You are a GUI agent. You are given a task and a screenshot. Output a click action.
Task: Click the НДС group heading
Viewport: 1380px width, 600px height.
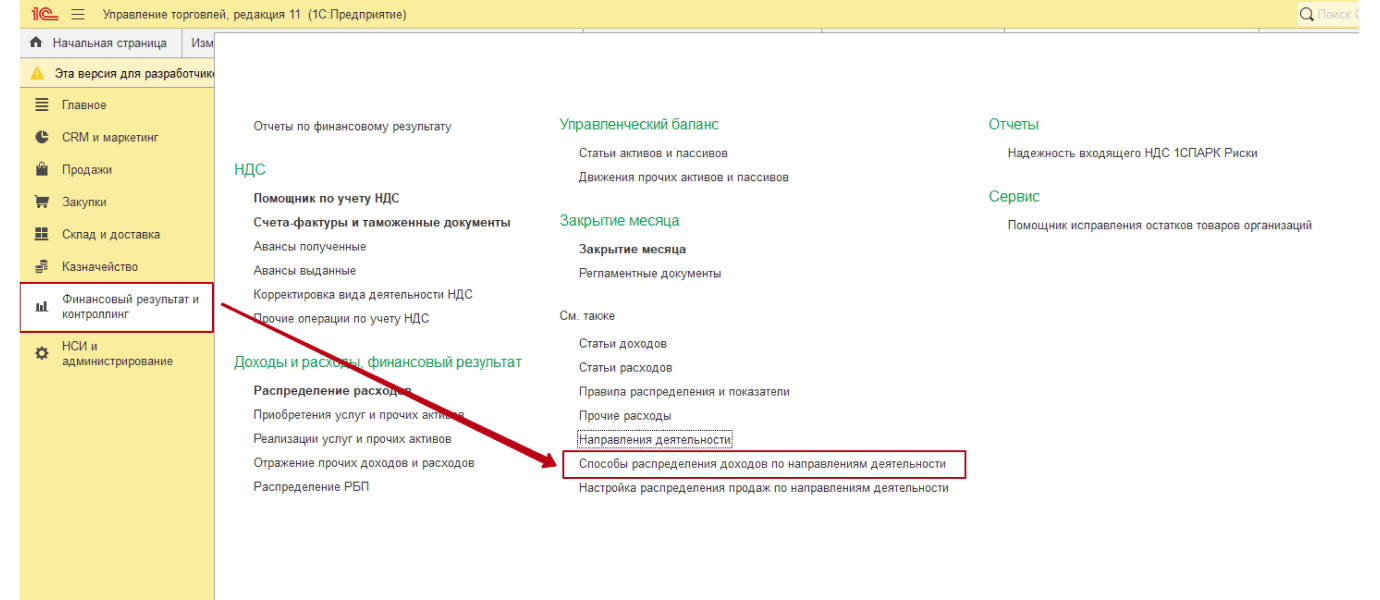[x=250, y=170]
